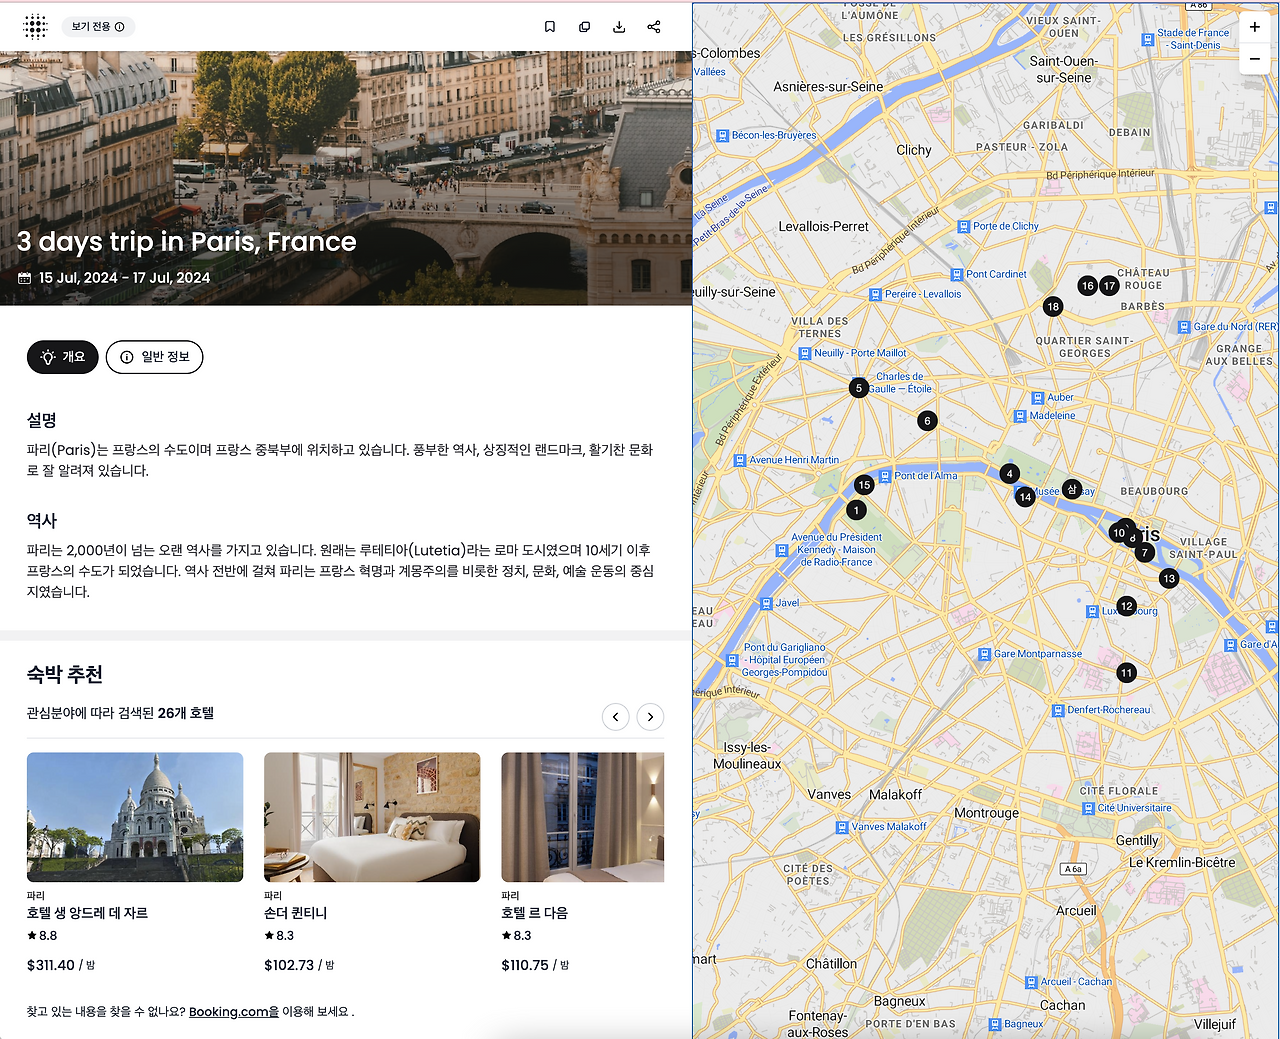Select map marker number 16
The width and height of the screenshot is (1280, 1039).
click(1088, 286)
